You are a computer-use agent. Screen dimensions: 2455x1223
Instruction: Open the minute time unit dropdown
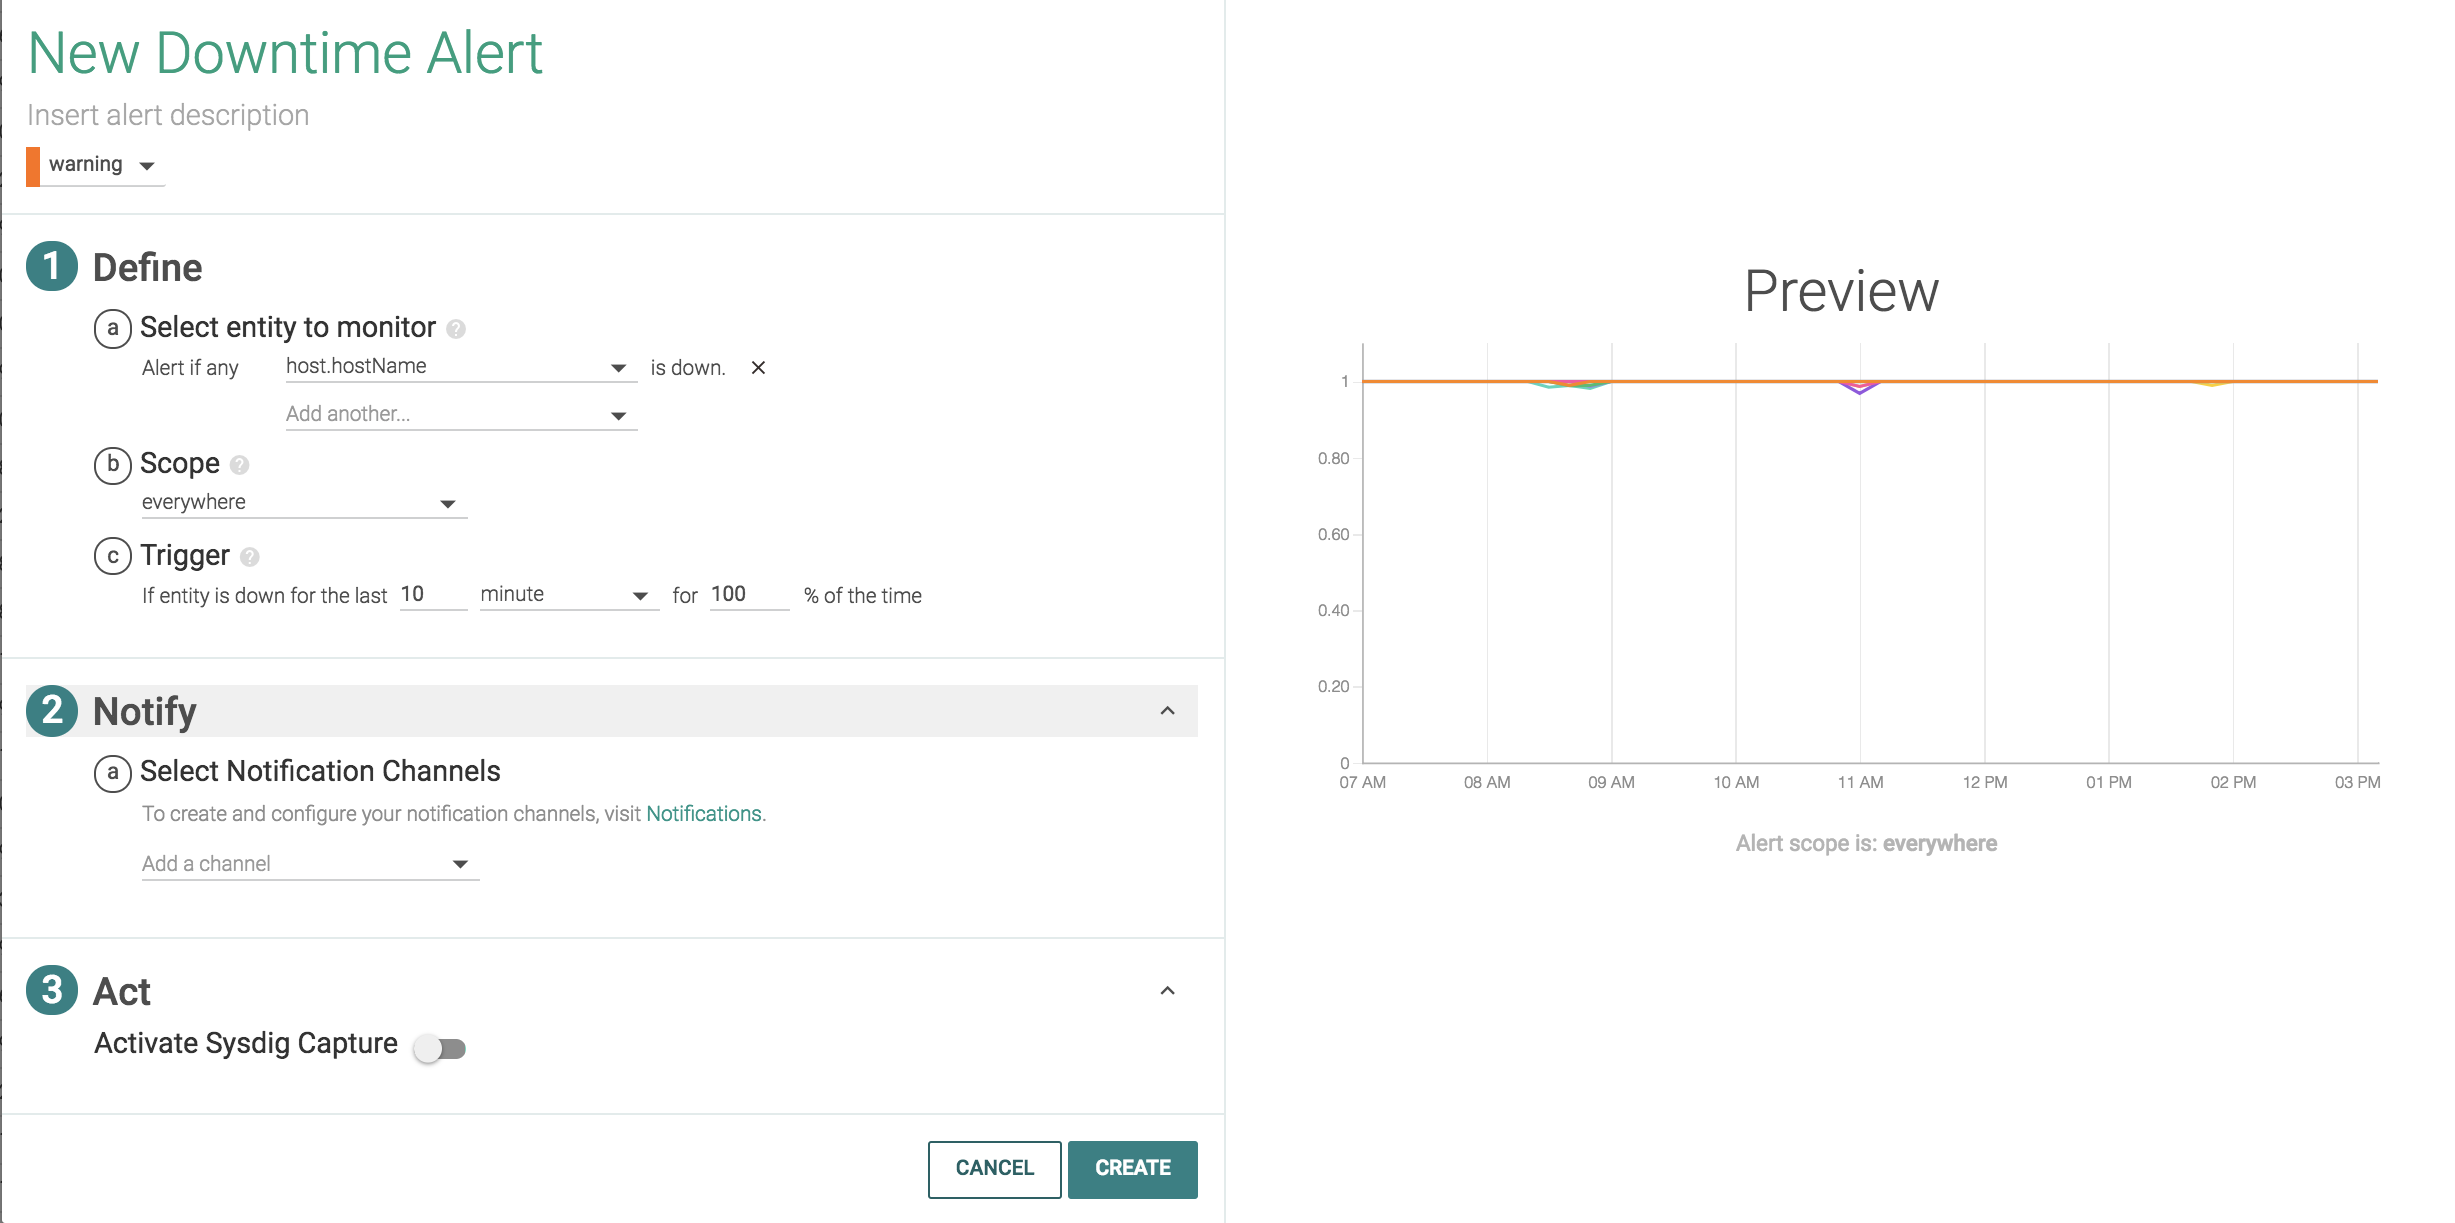tap(569, 595)
